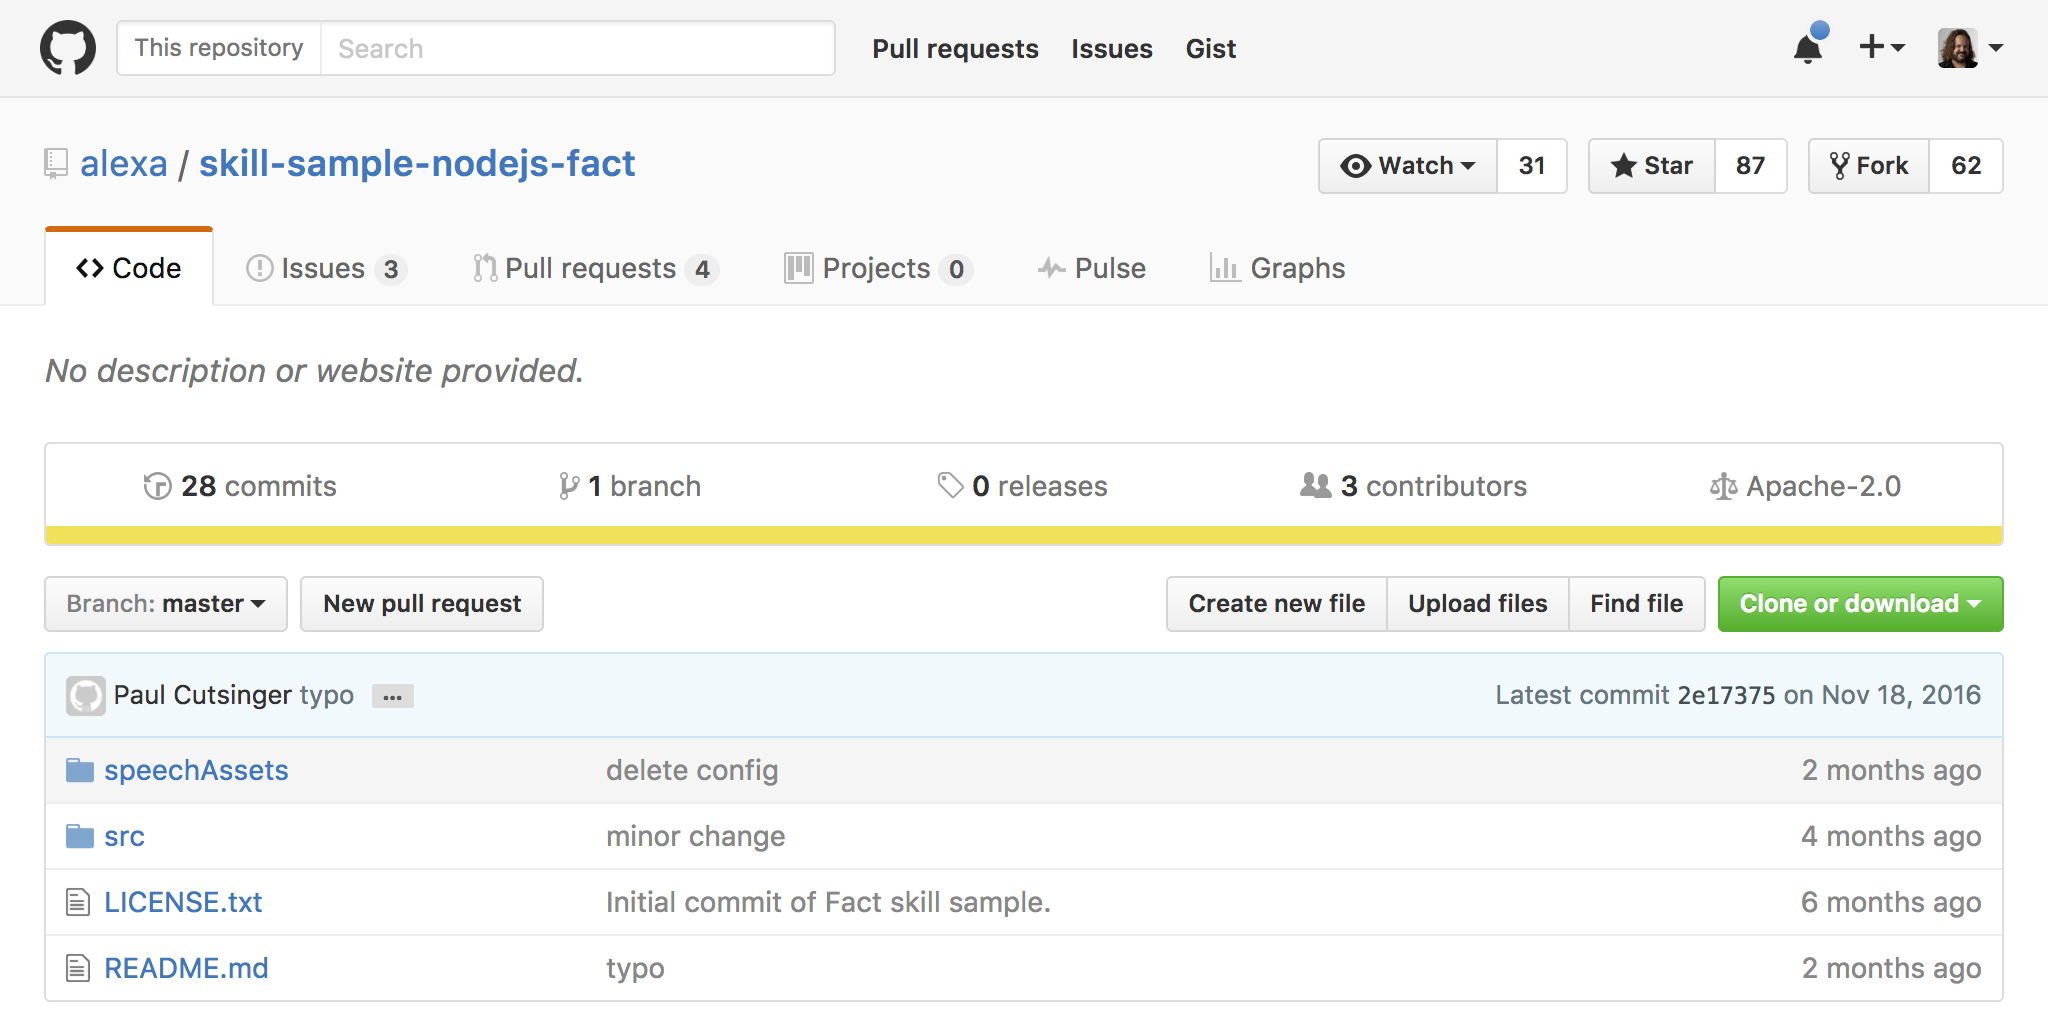Click Upload files button

1478,604
